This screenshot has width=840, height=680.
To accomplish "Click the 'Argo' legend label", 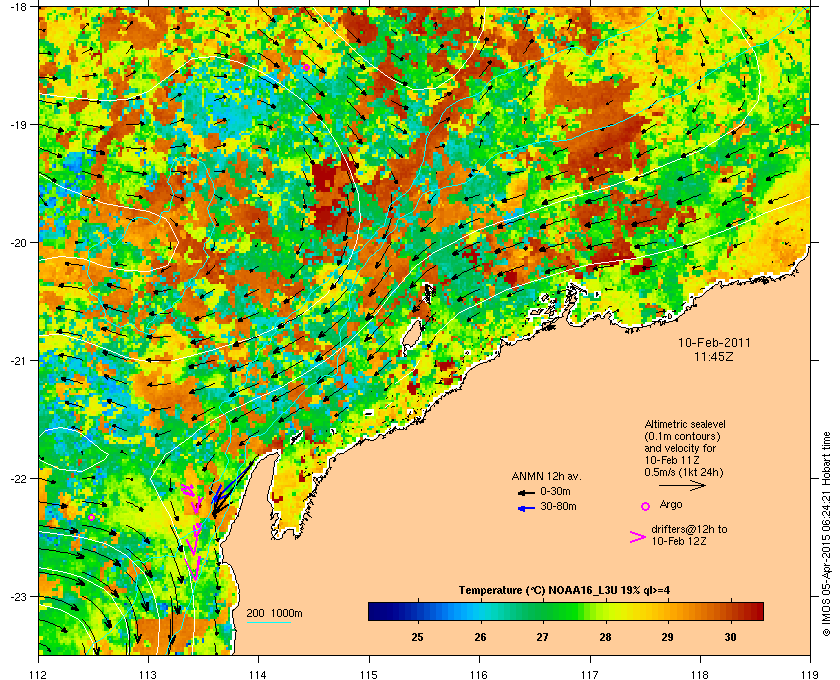I will 671,504.
